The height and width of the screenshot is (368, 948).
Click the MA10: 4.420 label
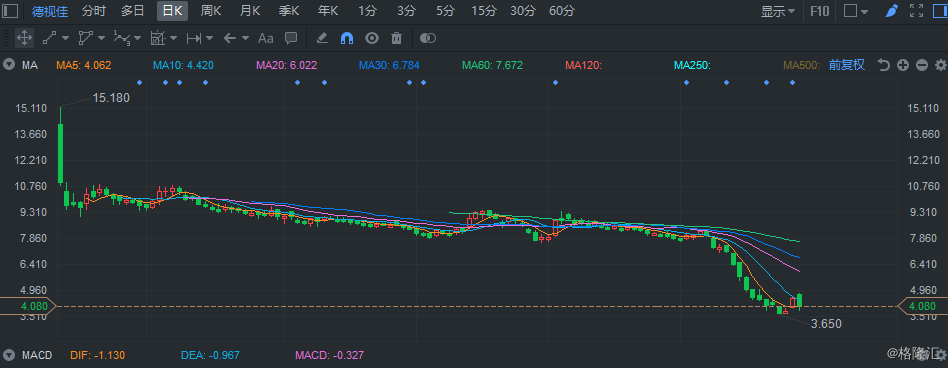[183, 65]
